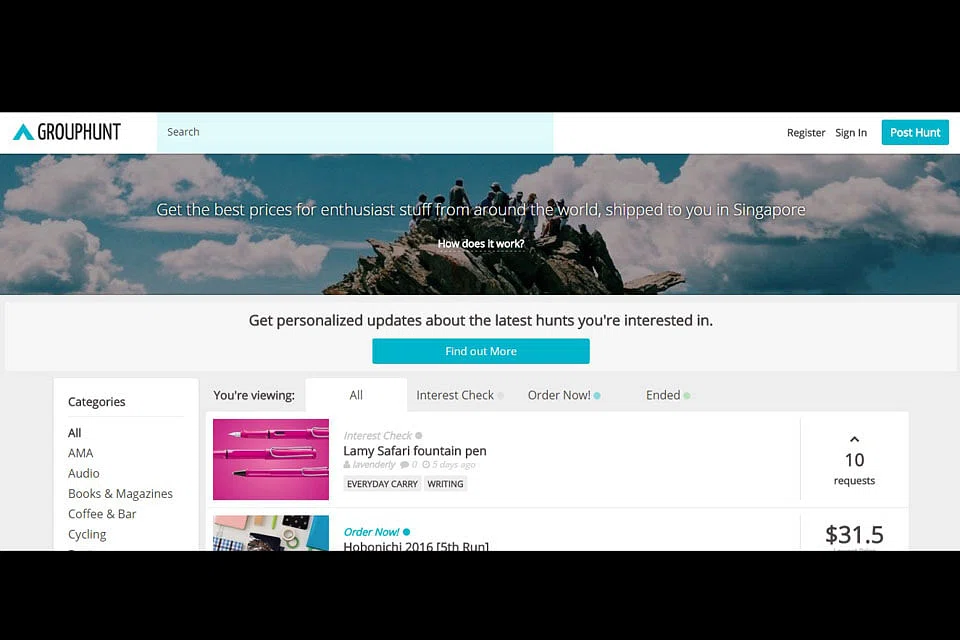Click the clock icon next to 5 days ago

[x=426, y=465]
